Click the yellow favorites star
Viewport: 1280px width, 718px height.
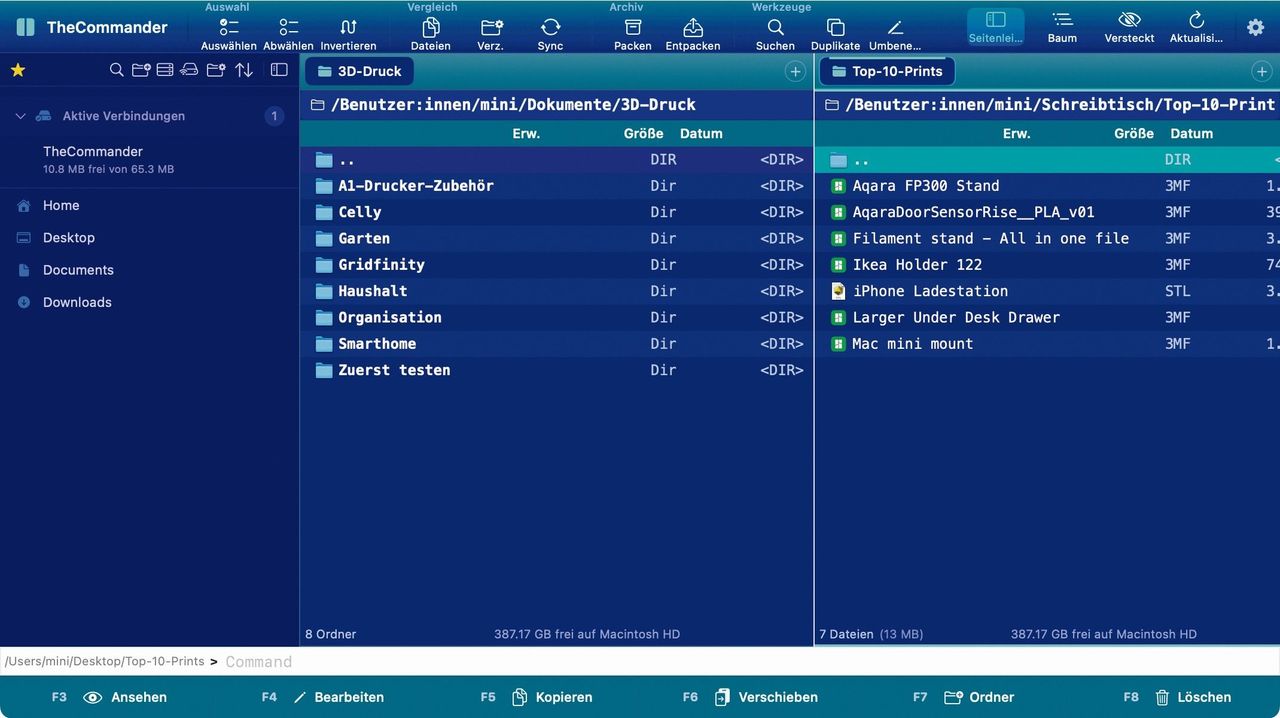[18, 70]
